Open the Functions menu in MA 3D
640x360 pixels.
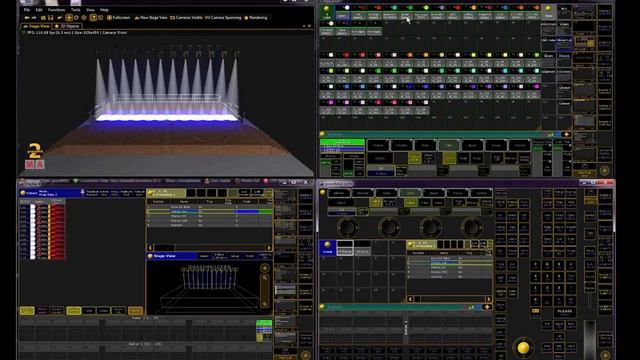56,10
